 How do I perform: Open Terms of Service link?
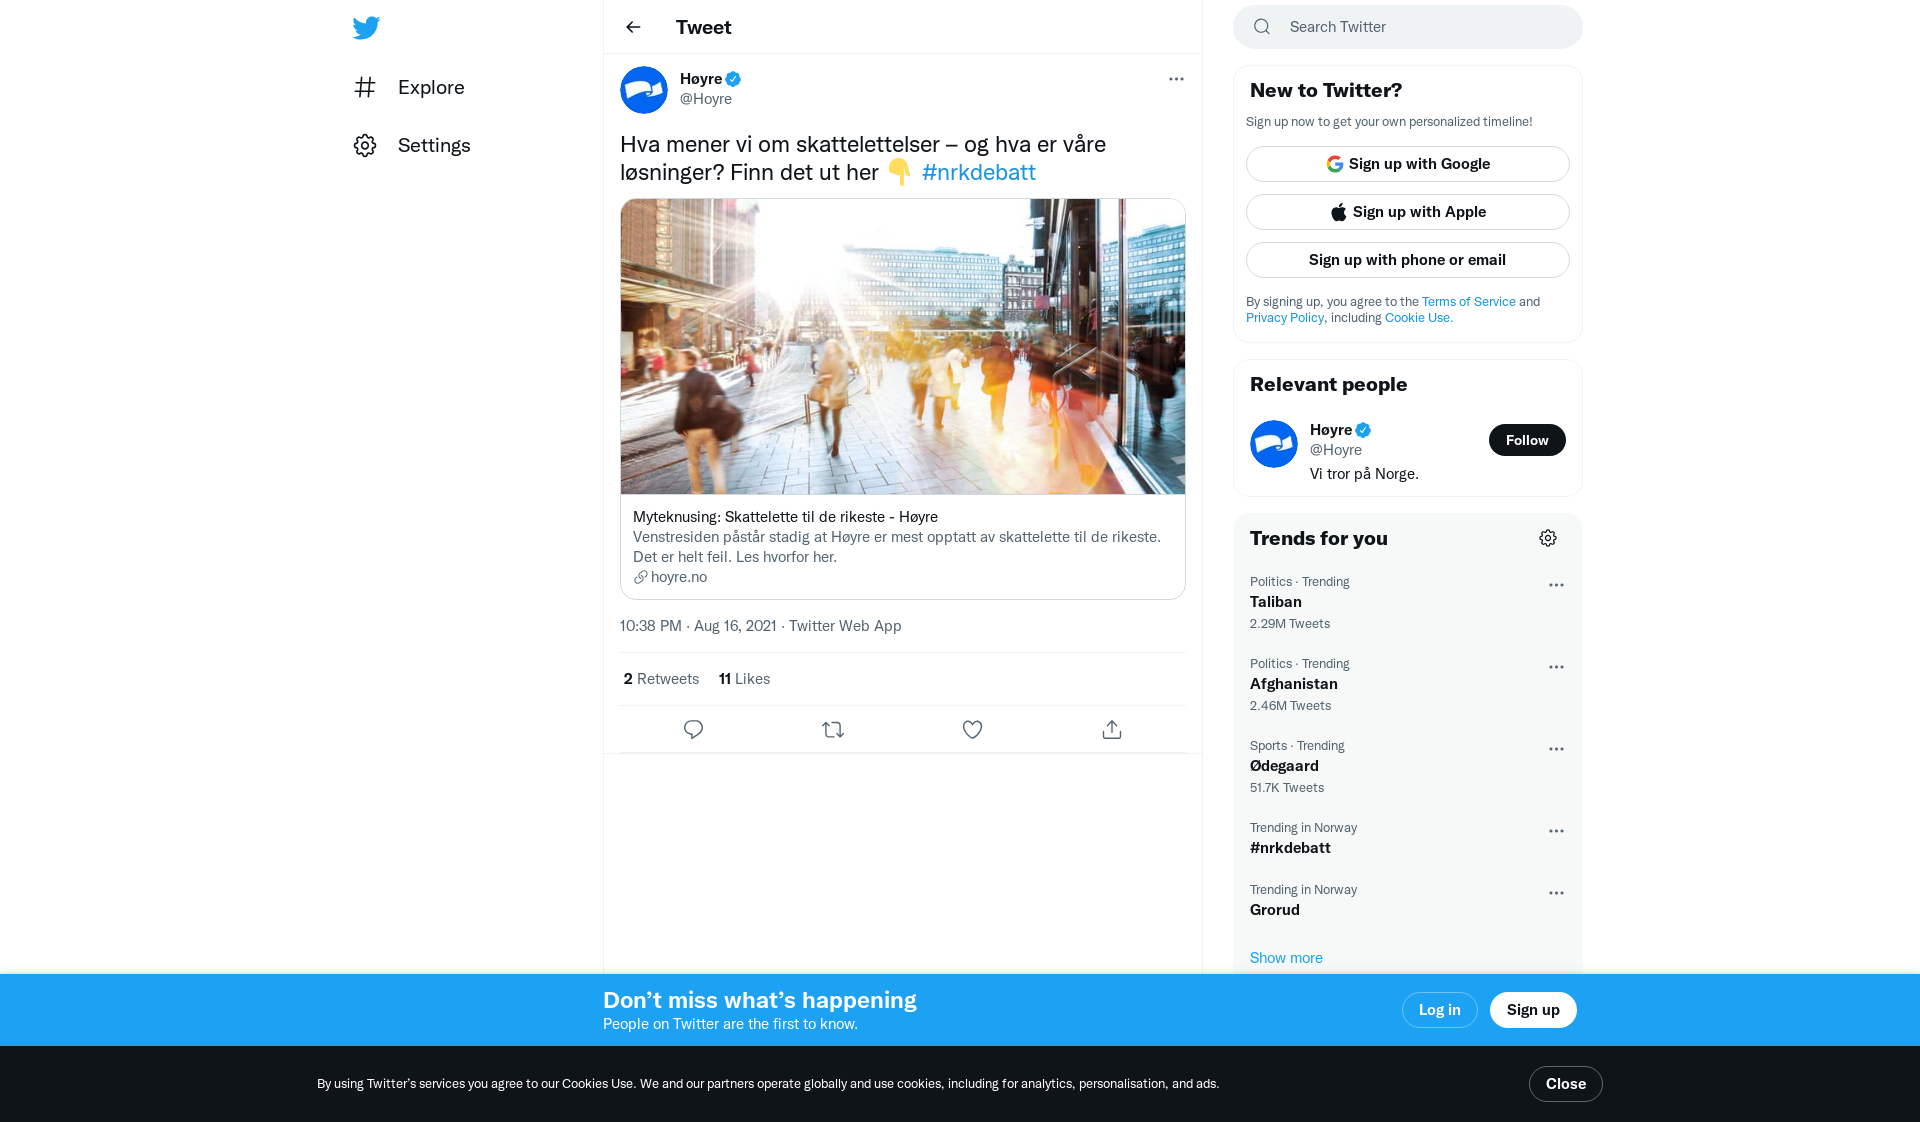1468,302
